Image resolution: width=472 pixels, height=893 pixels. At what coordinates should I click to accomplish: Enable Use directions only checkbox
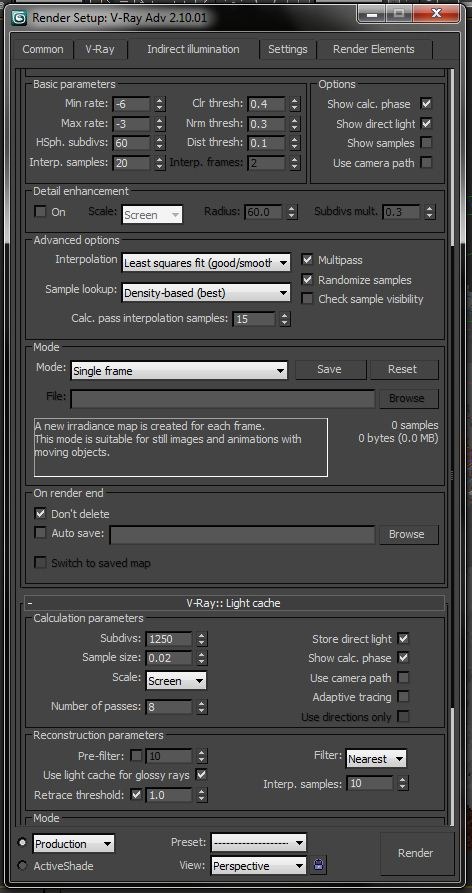click(403, 716)
